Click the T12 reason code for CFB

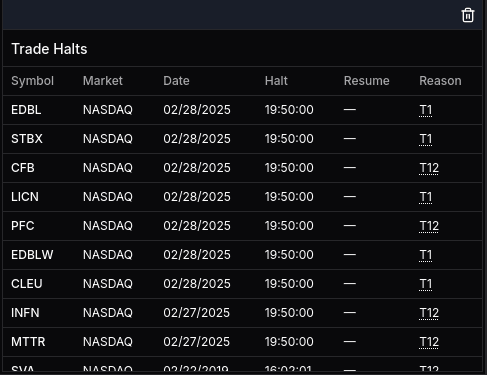(x=429, y=168)
